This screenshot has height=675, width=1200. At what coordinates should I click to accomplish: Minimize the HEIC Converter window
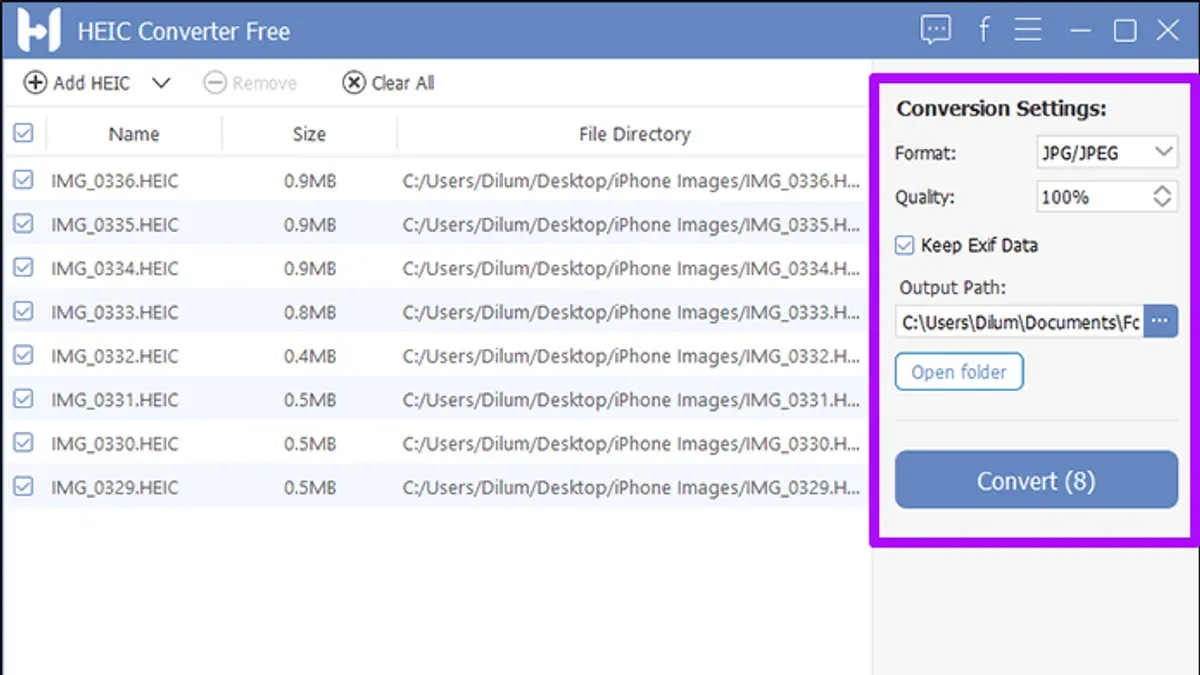point(1080,31)
